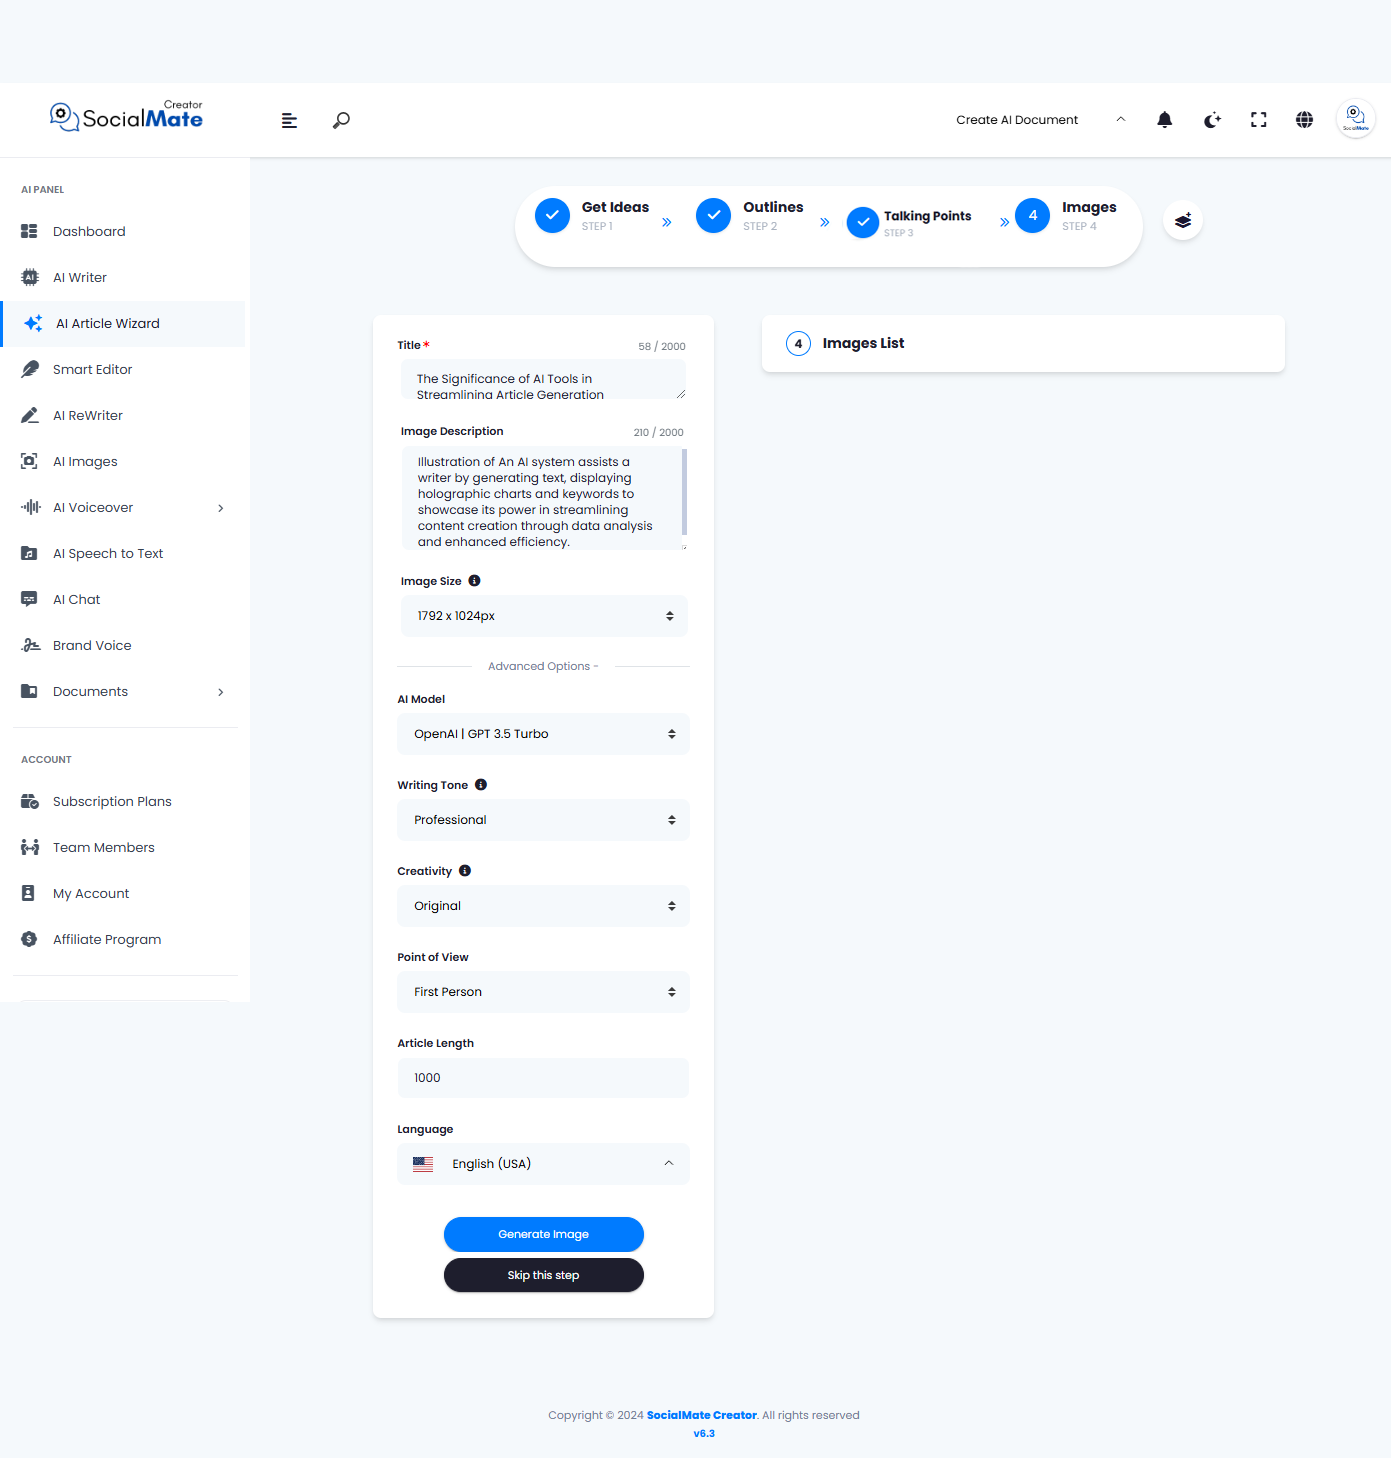
Task: Expand the Create AI Document chevron
Action: tap(1121, 119)
